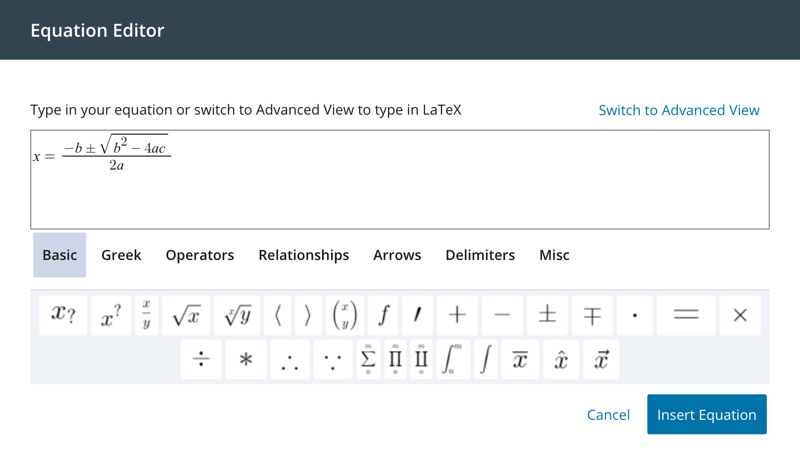Insert the therefore three-dots symbol
The image size is (800, 467).
(x=290, y=360)
